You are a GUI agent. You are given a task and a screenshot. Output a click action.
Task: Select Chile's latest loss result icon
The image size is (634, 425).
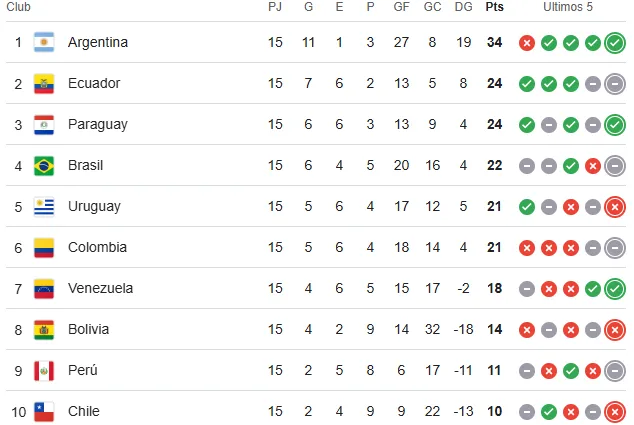pos(615,411)
